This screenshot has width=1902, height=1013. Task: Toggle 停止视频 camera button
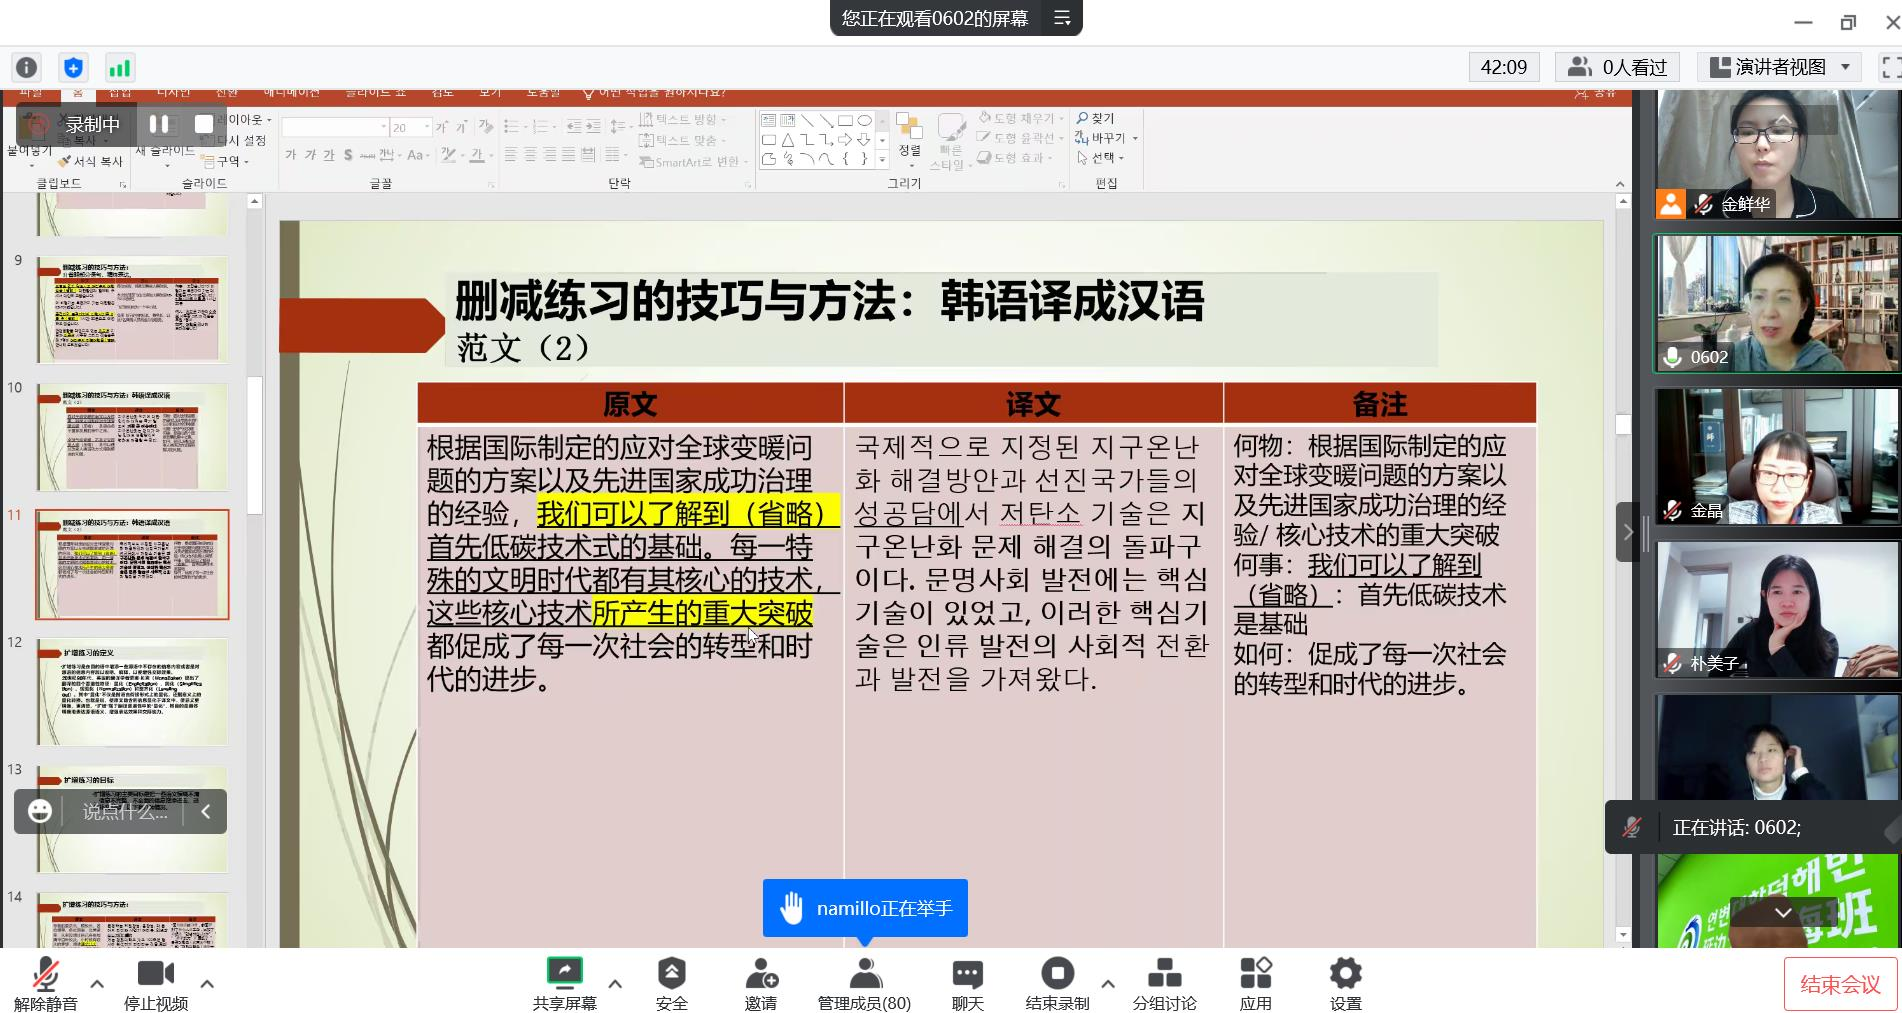pos(155,983)
